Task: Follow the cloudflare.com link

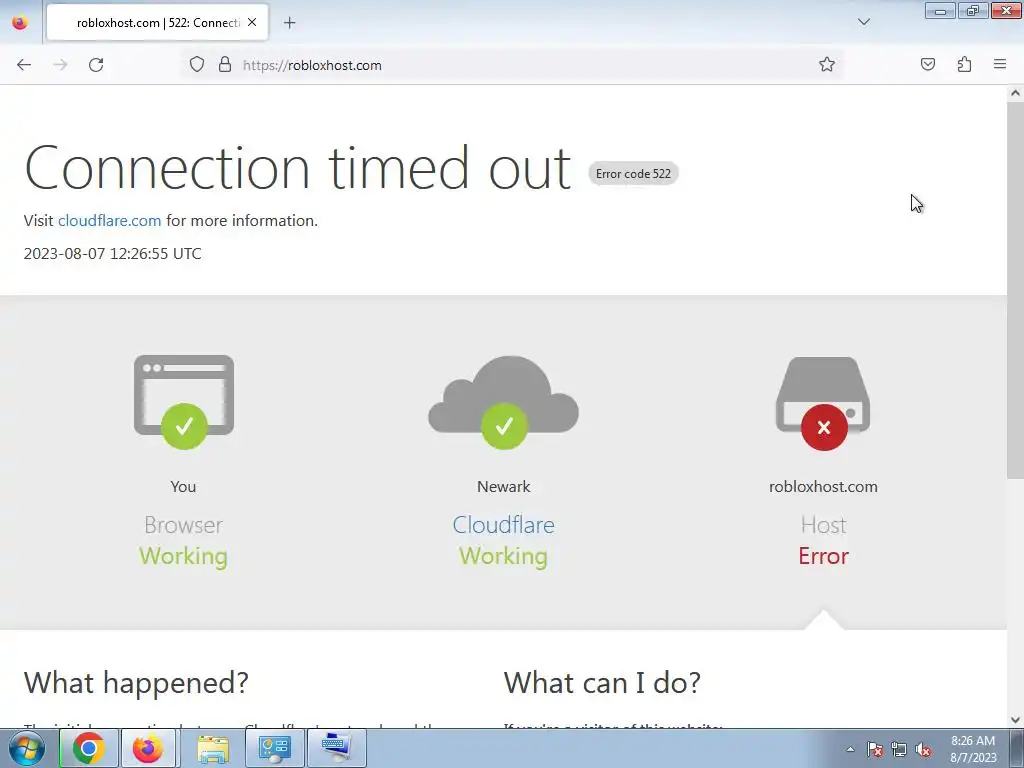Action: coord(109,221)
